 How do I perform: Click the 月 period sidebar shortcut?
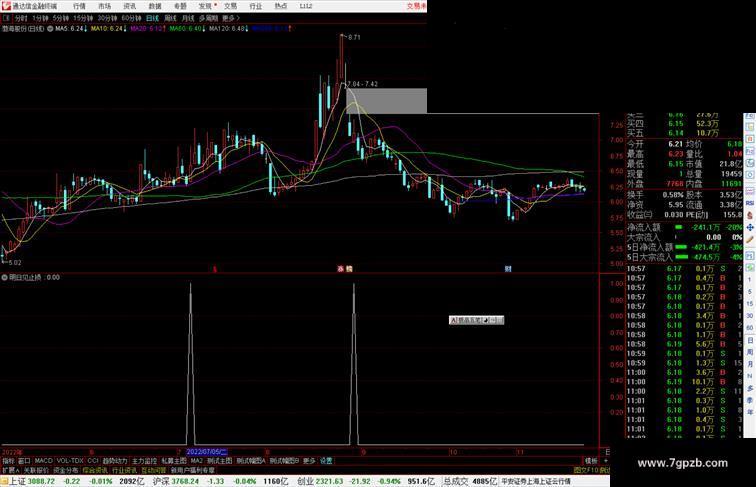pyautogui.click(x=750, y=365)
